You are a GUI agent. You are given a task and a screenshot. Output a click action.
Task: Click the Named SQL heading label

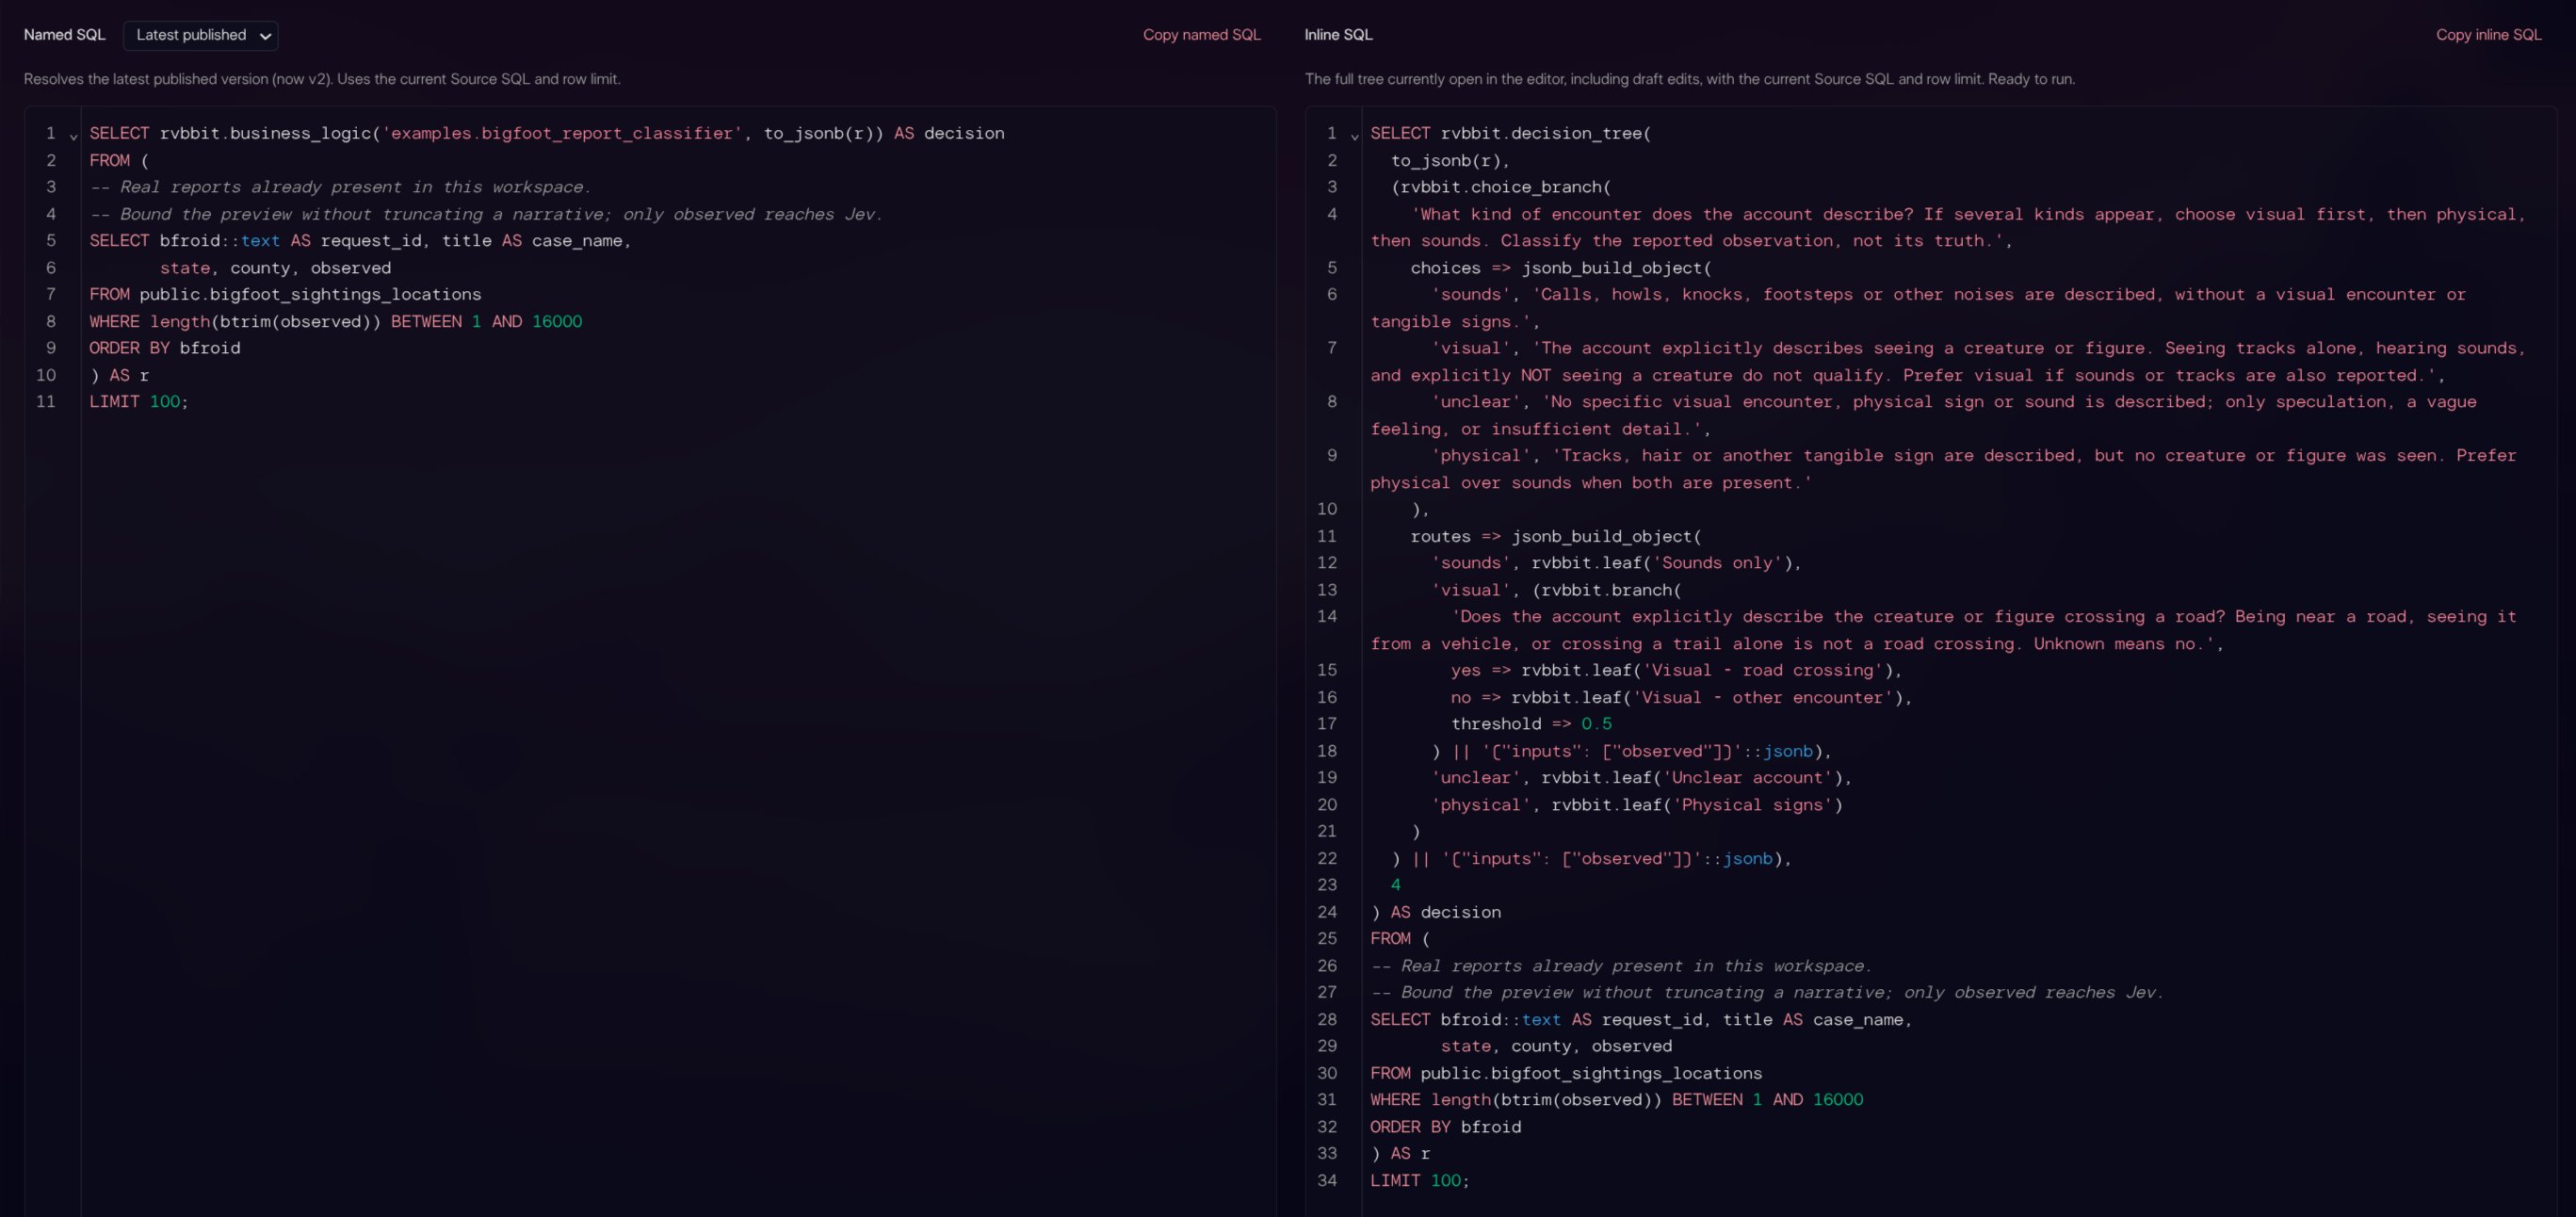pos(64,35)
